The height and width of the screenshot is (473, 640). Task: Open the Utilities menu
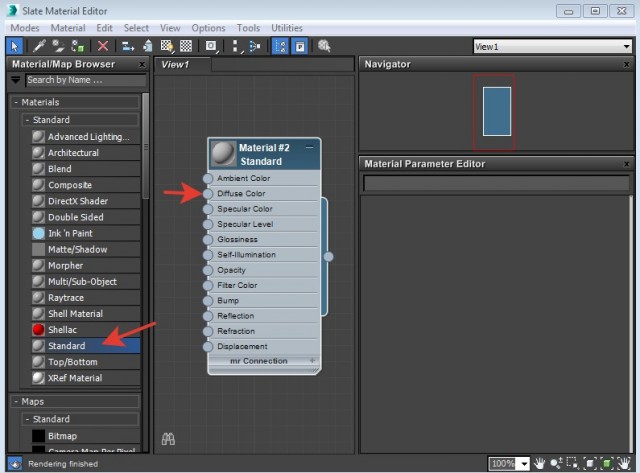[x=287, y=28]
